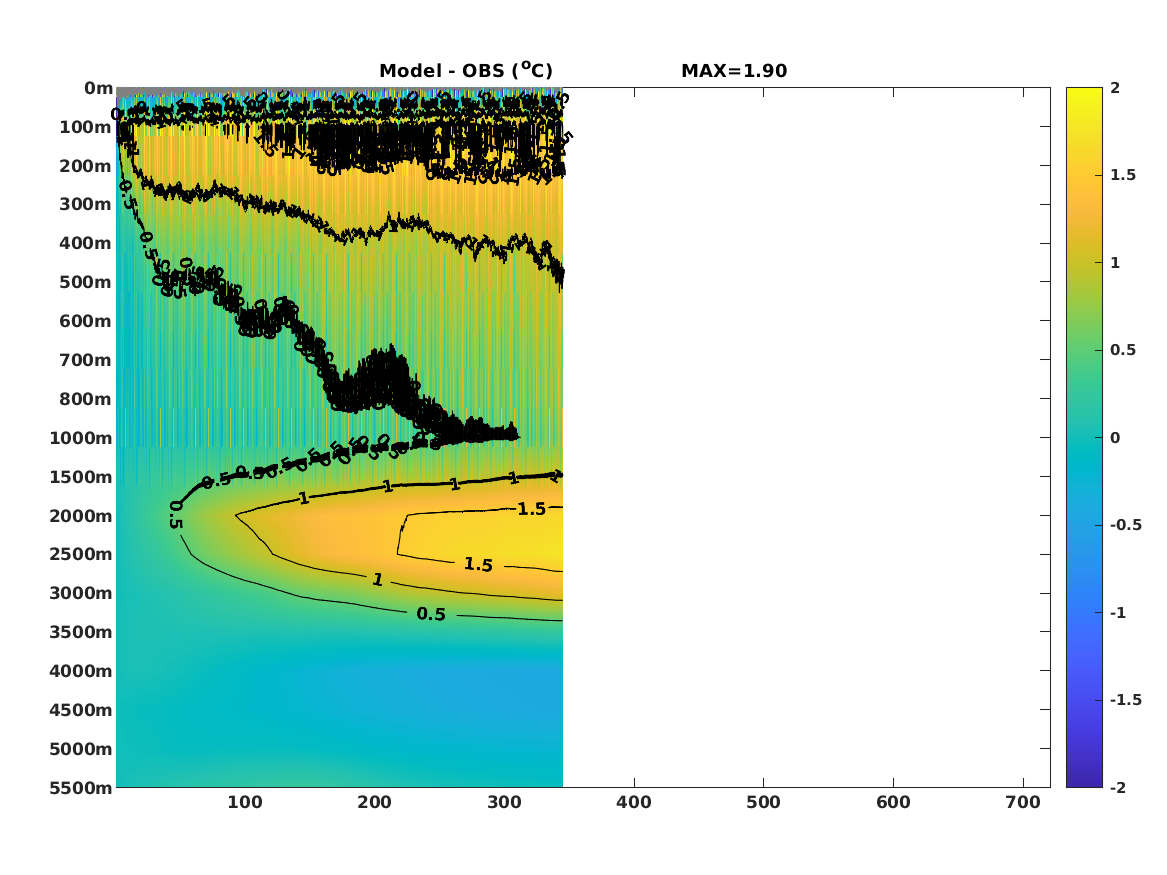1167x875 pixels.
Task: Pick the "4500m" depth tick label
Action: point(81,710)
